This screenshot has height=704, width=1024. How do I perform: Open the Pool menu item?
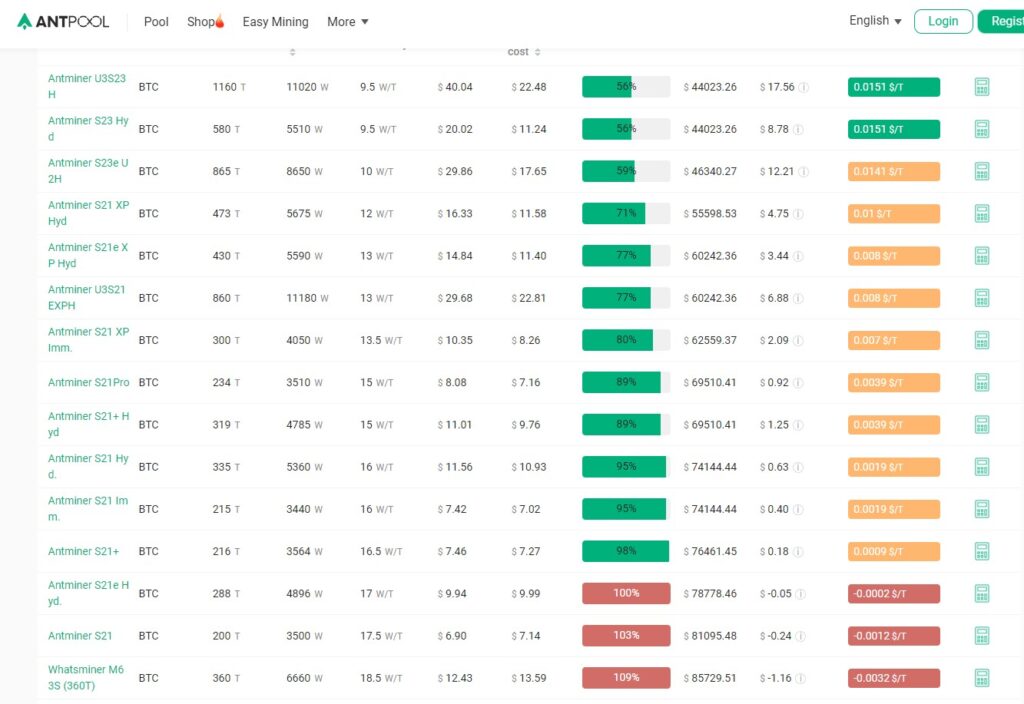tap(155, 21)
